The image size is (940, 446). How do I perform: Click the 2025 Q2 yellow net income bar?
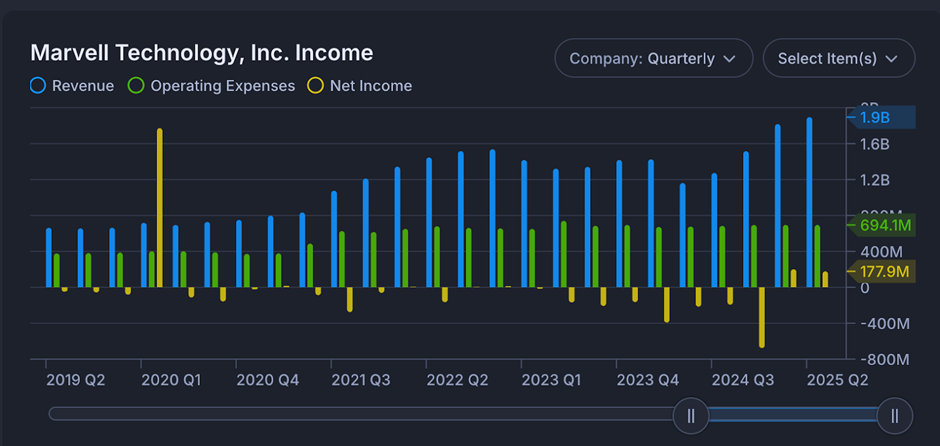pos(825,279)
